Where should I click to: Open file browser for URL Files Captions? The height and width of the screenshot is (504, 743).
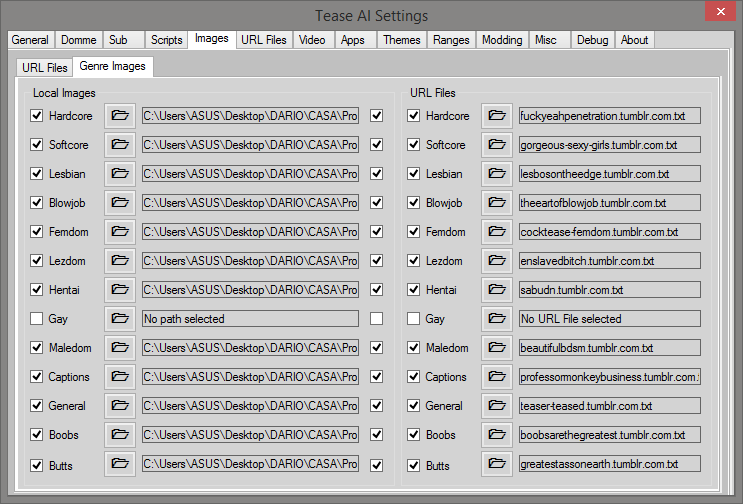click(497, 377)
